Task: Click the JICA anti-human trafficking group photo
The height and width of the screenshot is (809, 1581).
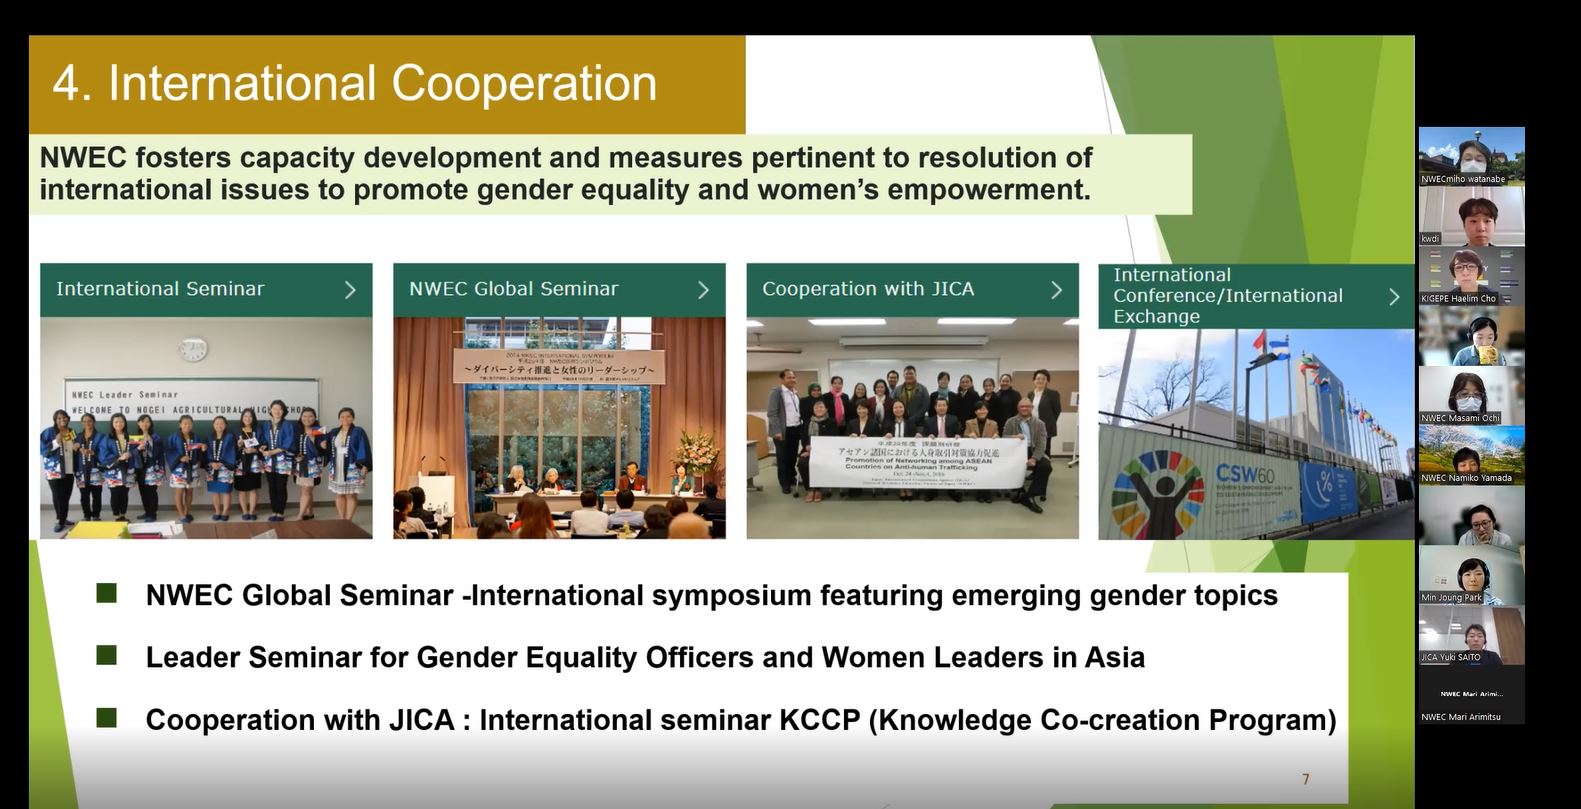Action: pyautogui.click(x=912, y=428)
